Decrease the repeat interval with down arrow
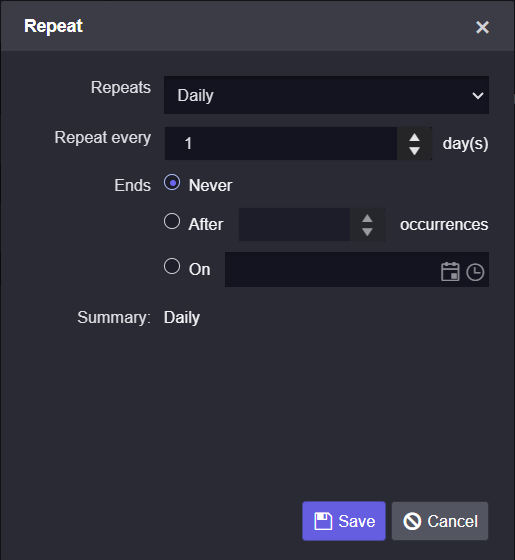The width and height of the screenshot is (515, 560). point(414,151)
